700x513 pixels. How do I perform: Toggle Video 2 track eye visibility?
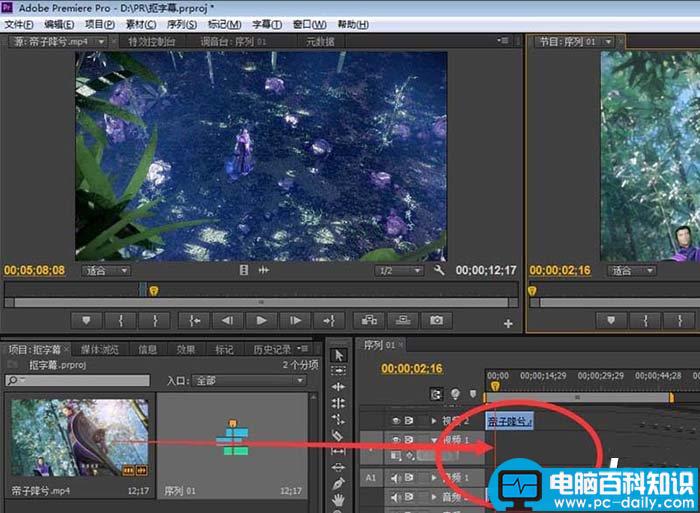396,421
